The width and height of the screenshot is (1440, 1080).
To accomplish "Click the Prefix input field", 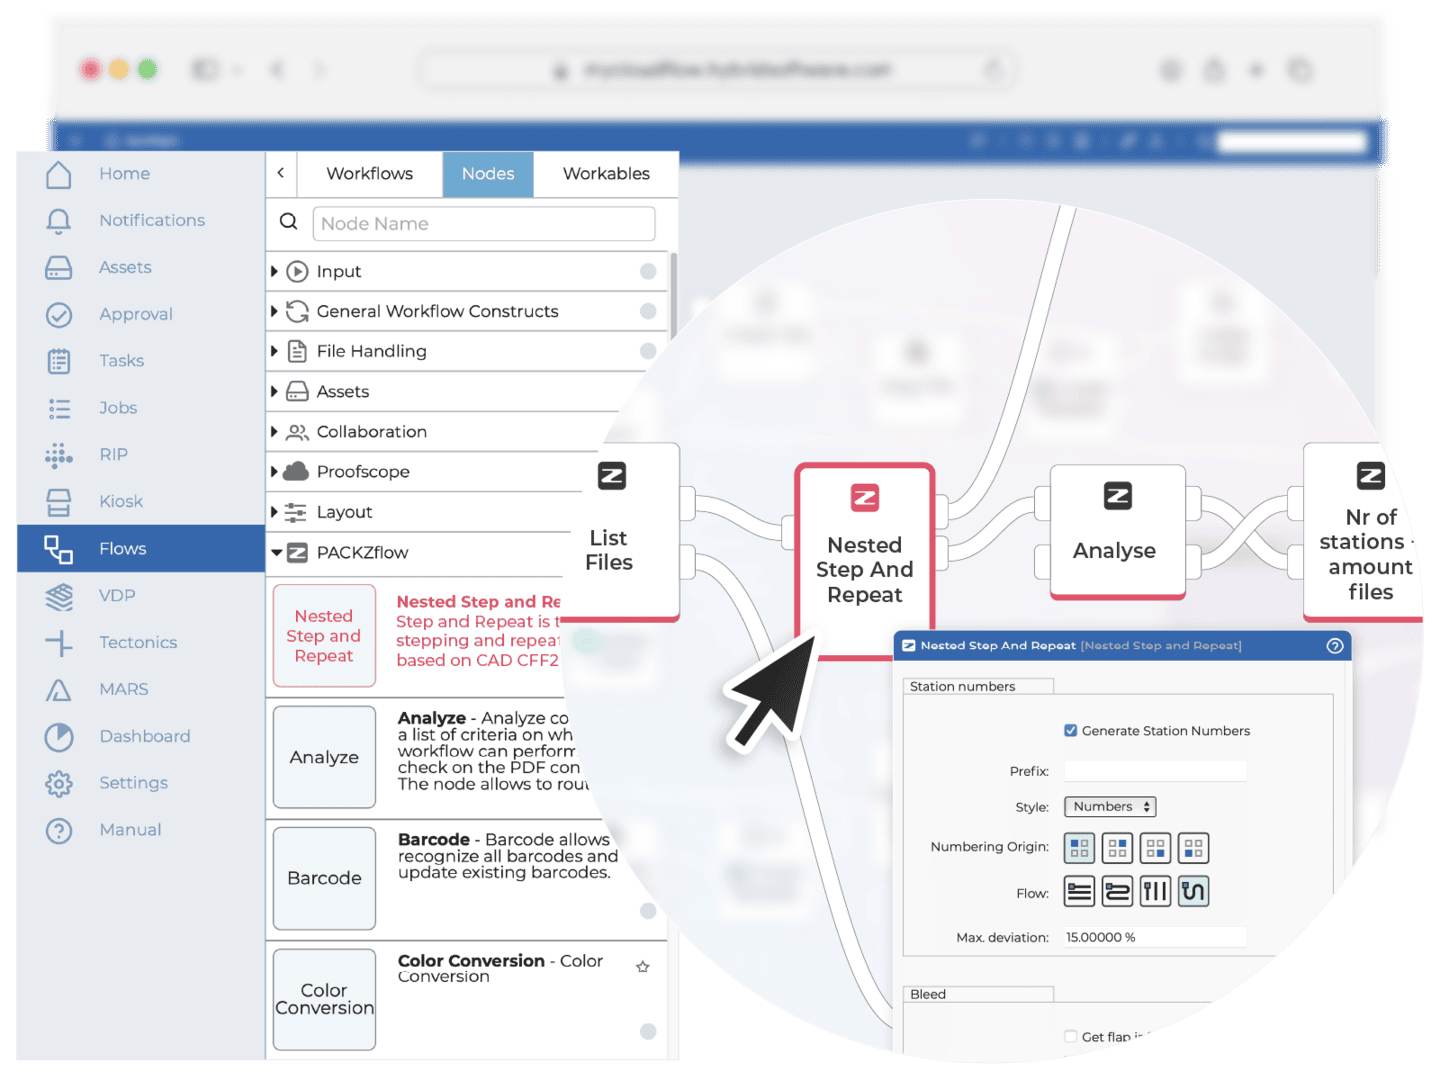I will coord(1155,771).
